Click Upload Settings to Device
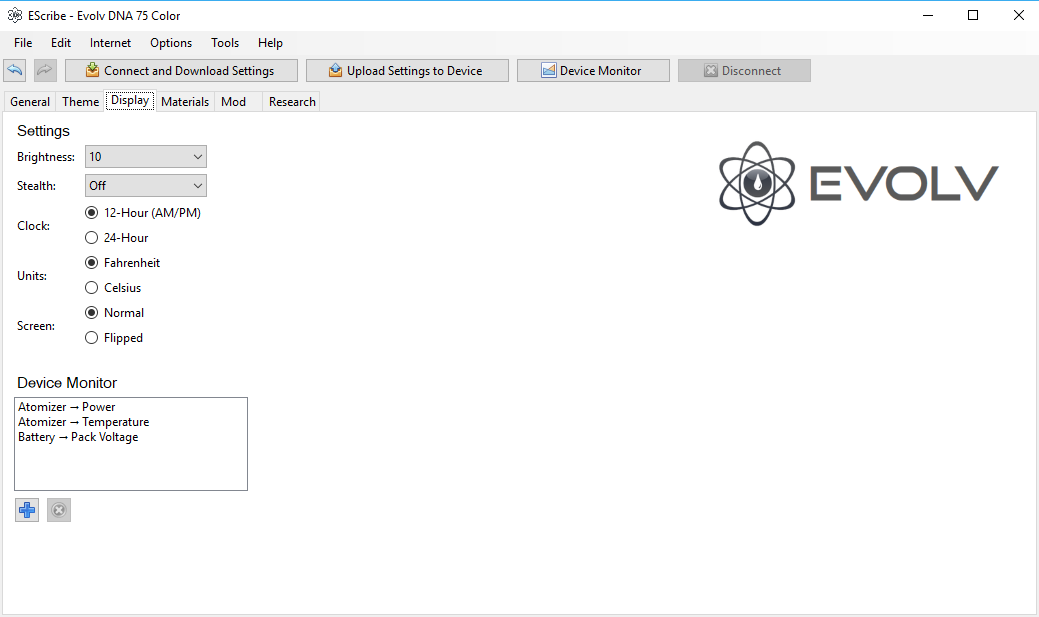 (x=407, y=71)
